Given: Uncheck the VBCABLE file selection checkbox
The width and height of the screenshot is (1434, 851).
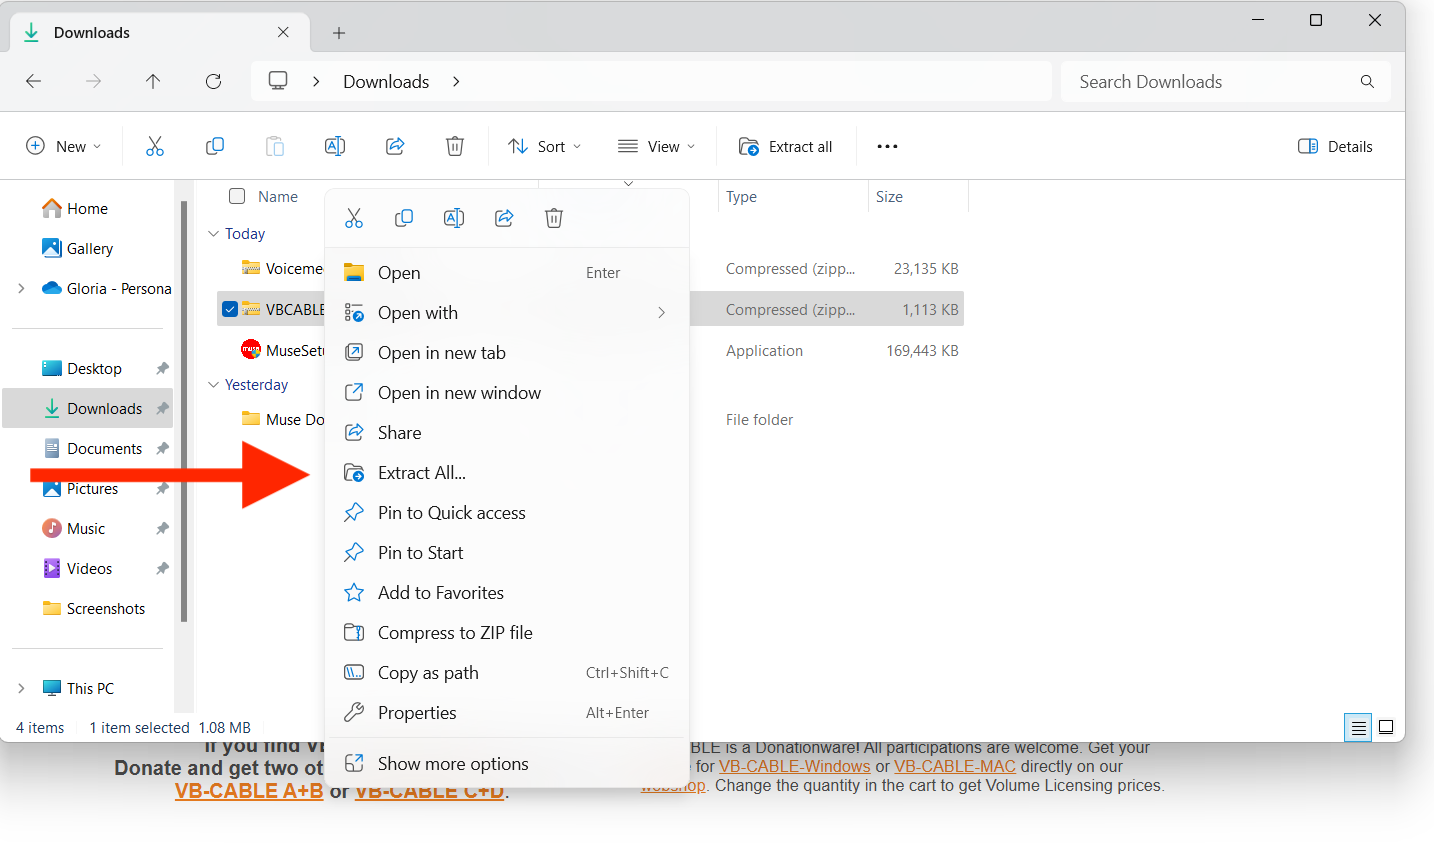Looking at the screenshot, I should pyautogui.click(x=230, y=308).
